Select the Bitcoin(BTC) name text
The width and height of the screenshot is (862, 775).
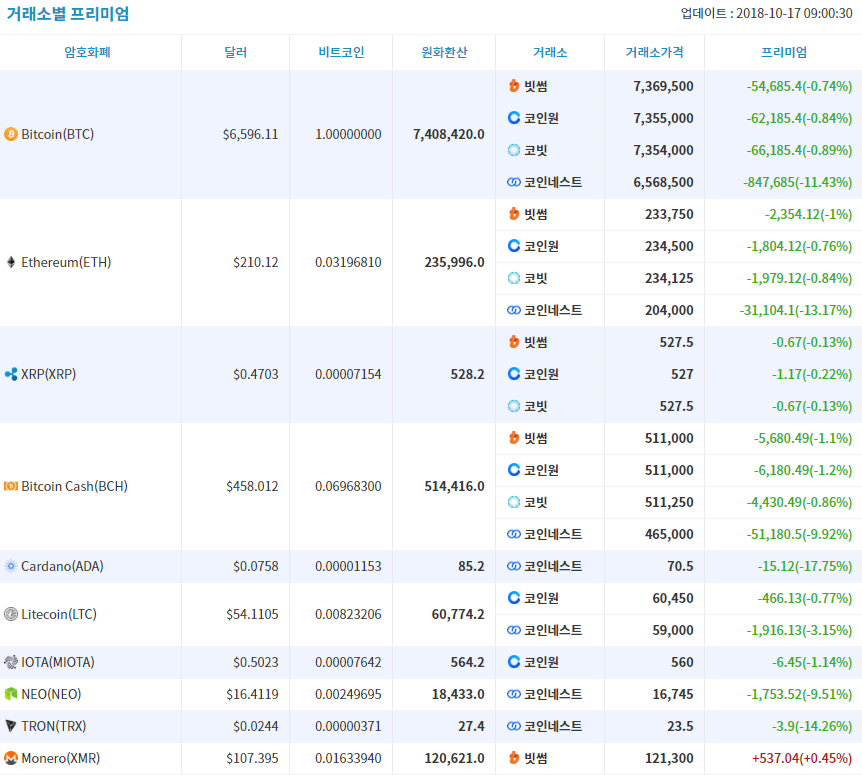coord(58,134)
